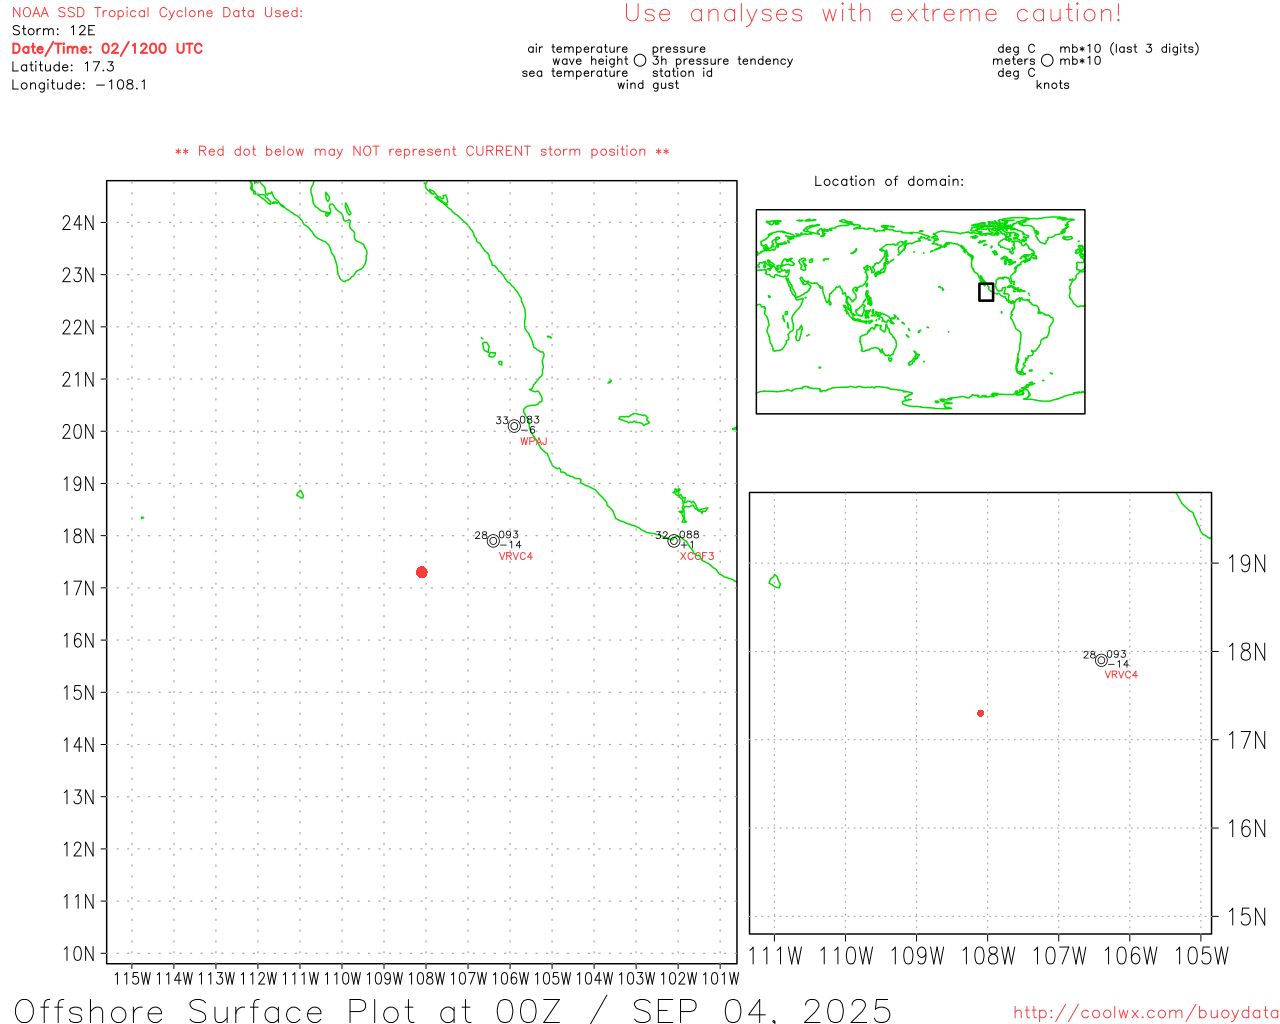Click the 108W label on inset map
1280x1024 pixels.
(988, 956)
